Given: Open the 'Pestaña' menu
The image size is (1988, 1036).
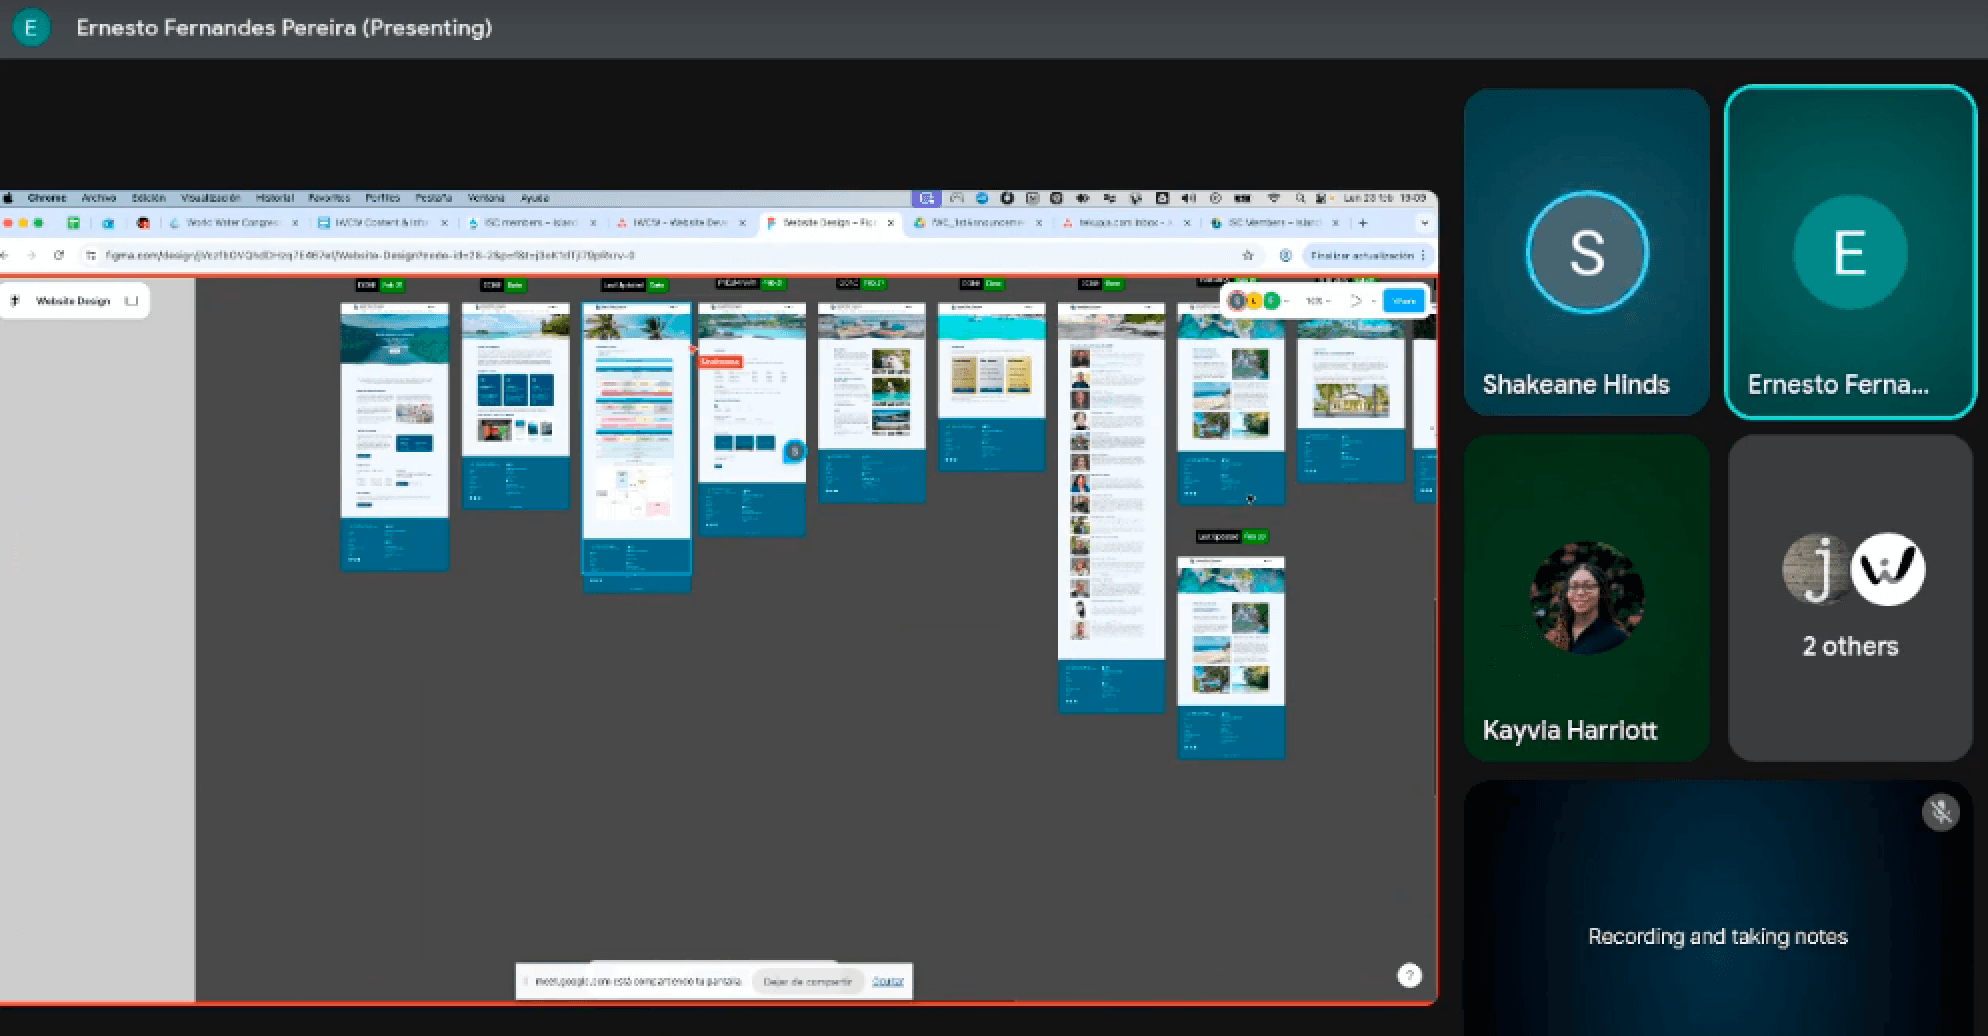Looking at the screenshot, I should 433,198.
